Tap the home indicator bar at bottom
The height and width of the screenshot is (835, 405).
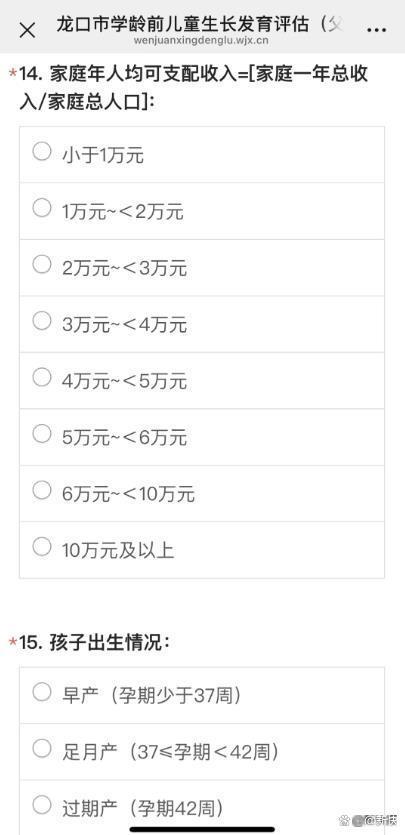(x=202, y=829)
